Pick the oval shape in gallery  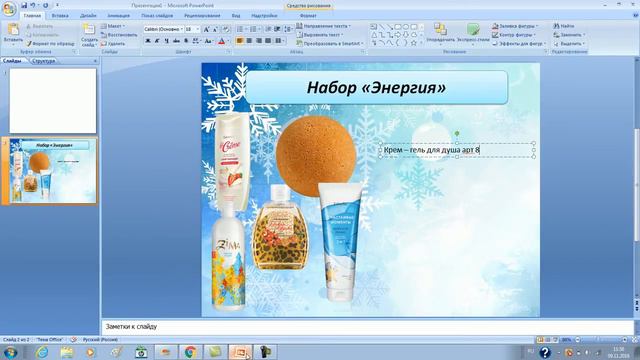click(406, 27)
